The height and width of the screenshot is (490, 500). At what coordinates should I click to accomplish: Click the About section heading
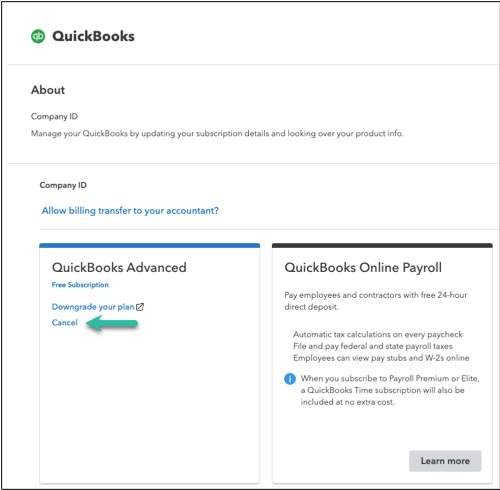pos(48,90)
